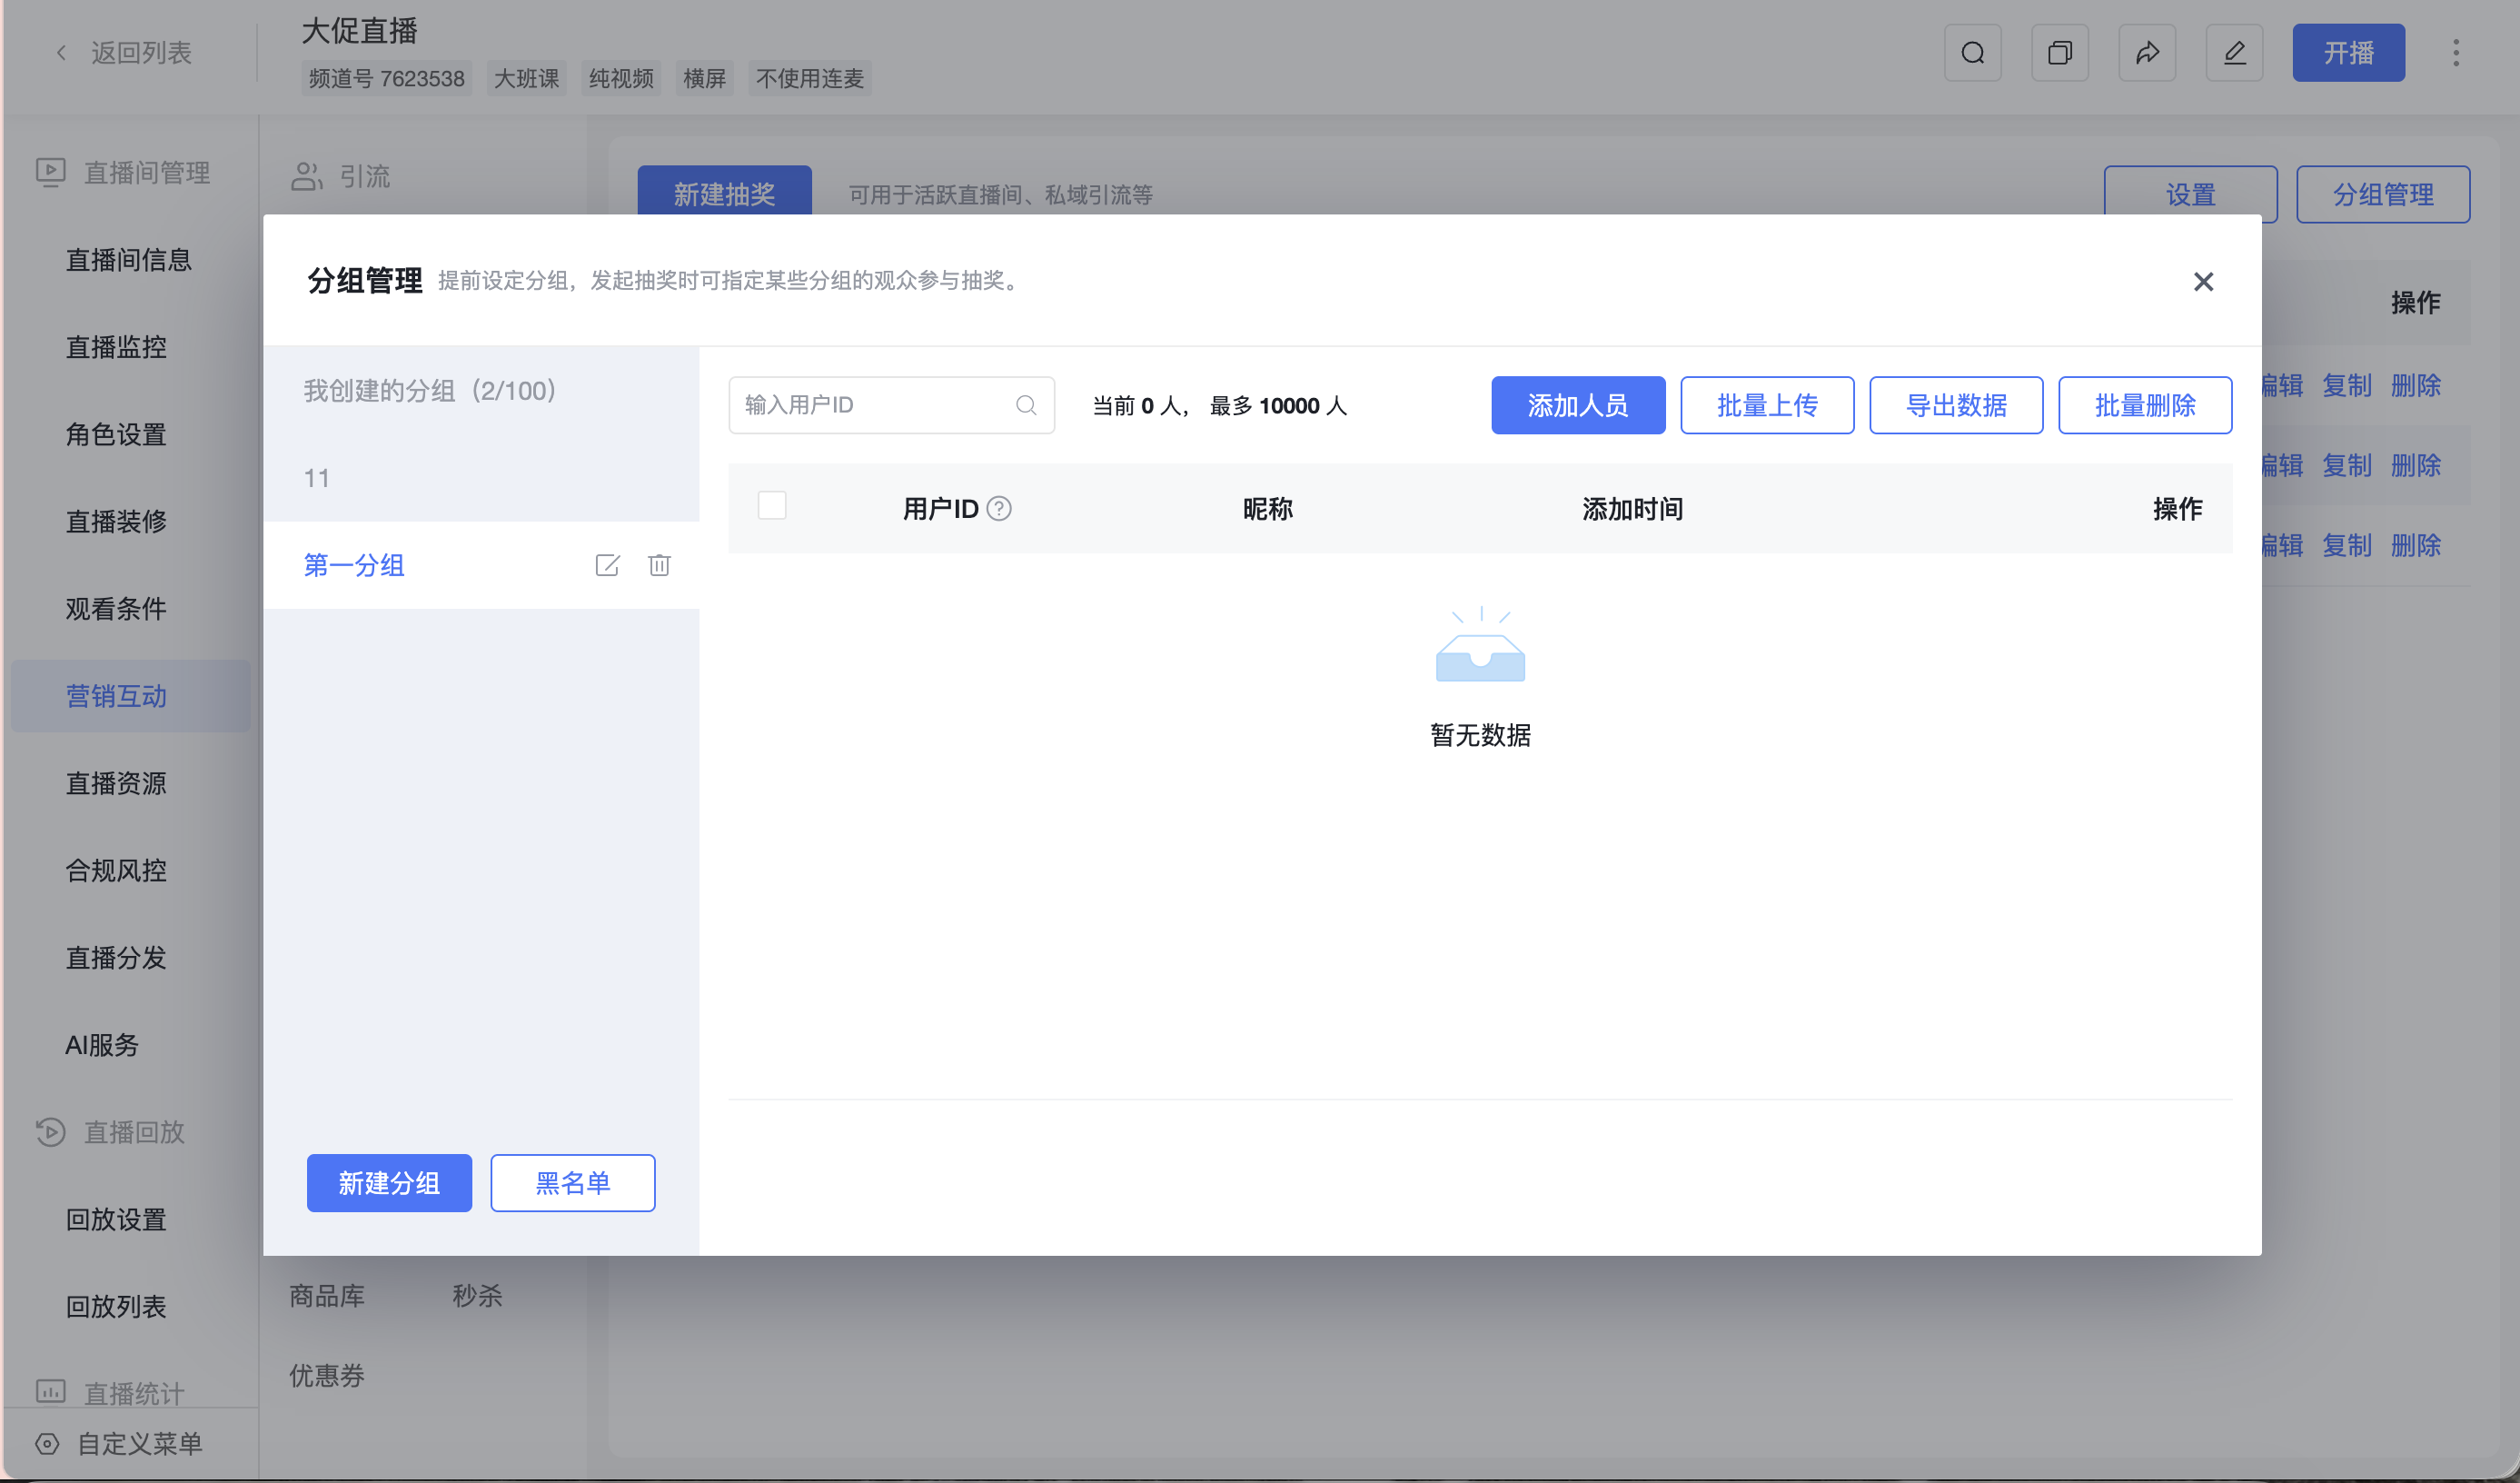Click 删除 in first background table row
The width and height of the screenshot is (2520, 1483).
[x=2416, y=386]
